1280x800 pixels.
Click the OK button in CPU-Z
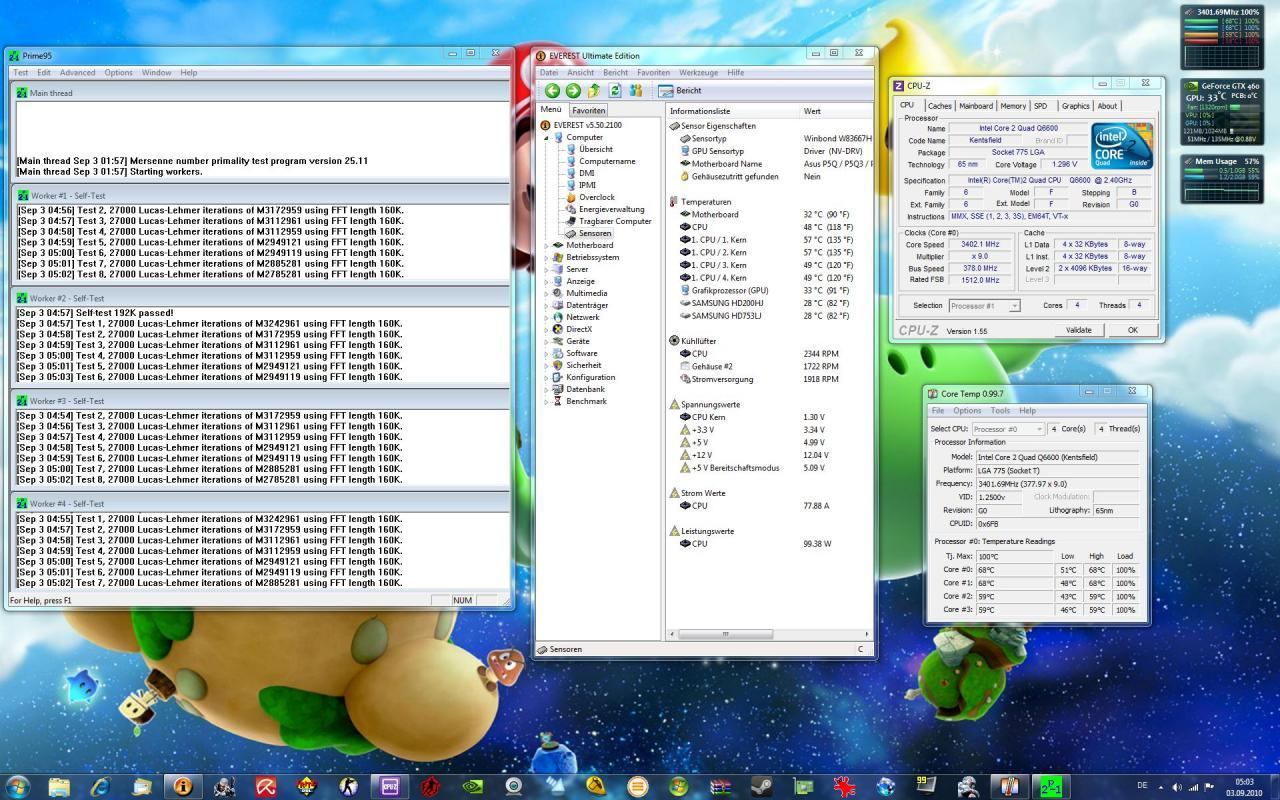[x=1133, y=330]
